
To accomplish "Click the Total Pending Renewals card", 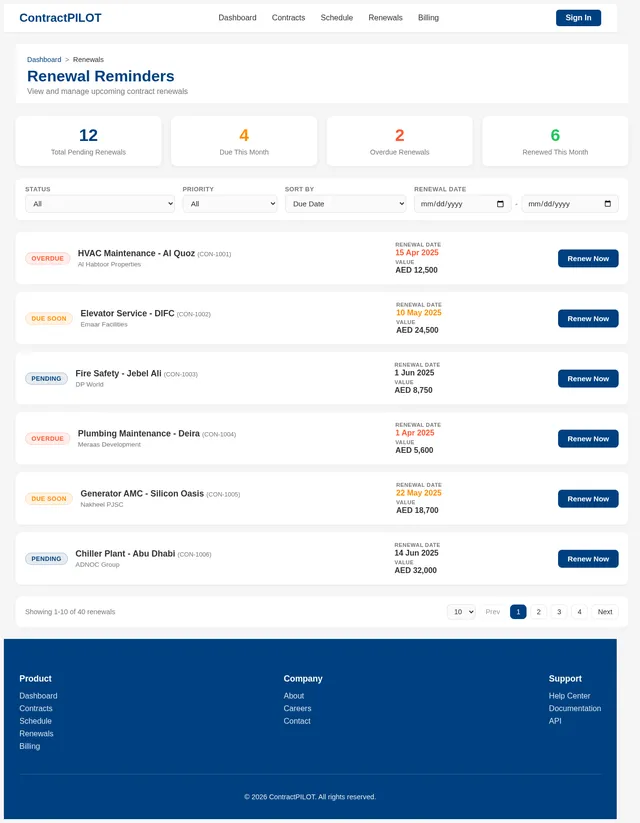I will pyautogui.click(x=88, y=141).
